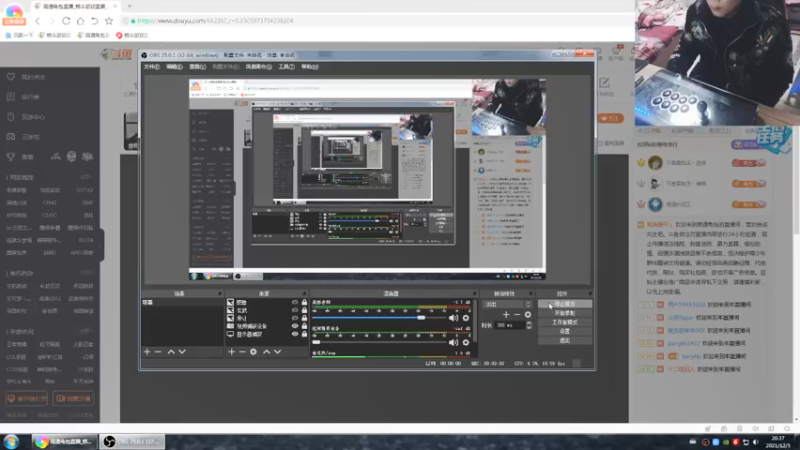The width and height of the screenshot is (800, 450).
Task: Click the 开始录制 button
Action: 565,313
